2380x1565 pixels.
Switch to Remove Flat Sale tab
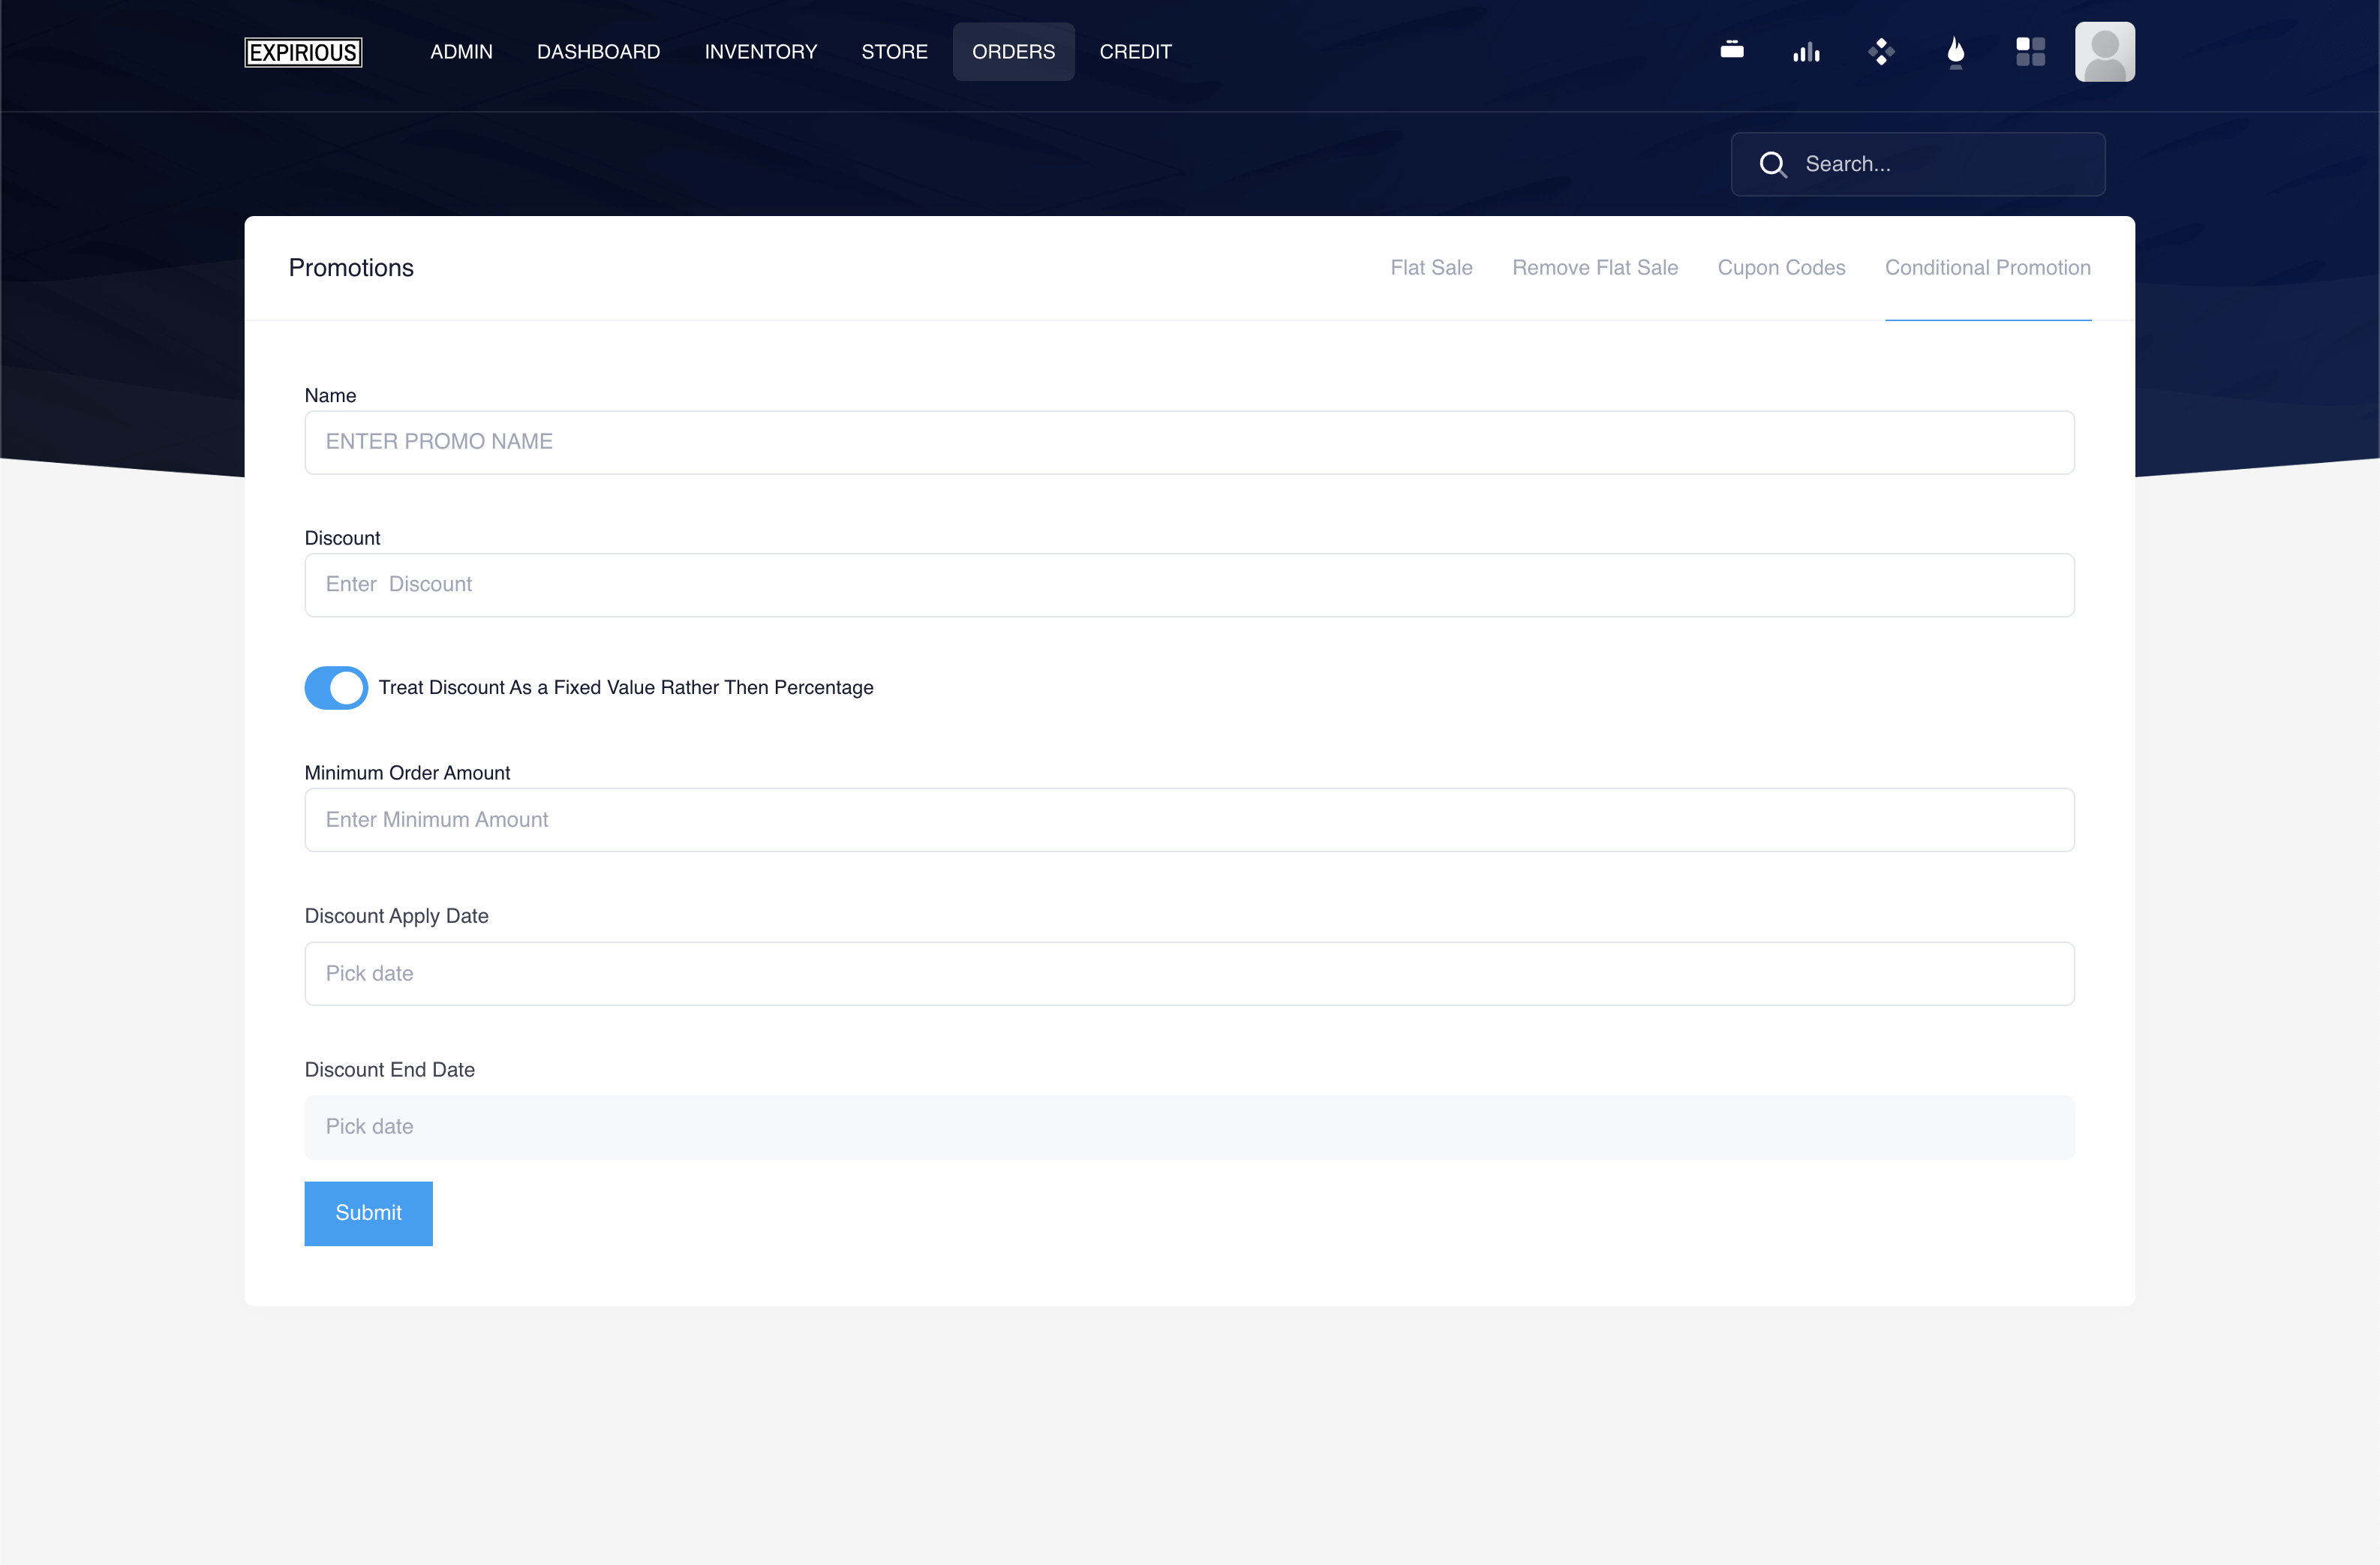pos(1594,268)
